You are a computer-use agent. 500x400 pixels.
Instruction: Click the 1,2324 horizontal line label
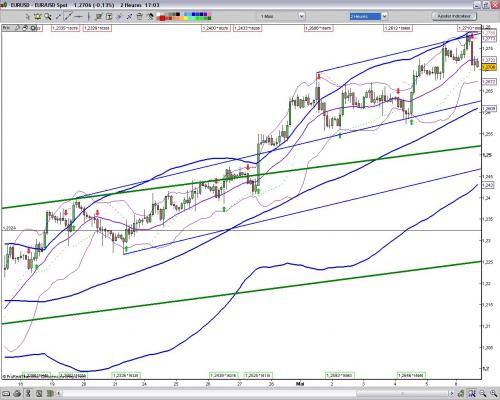point(9,228)
